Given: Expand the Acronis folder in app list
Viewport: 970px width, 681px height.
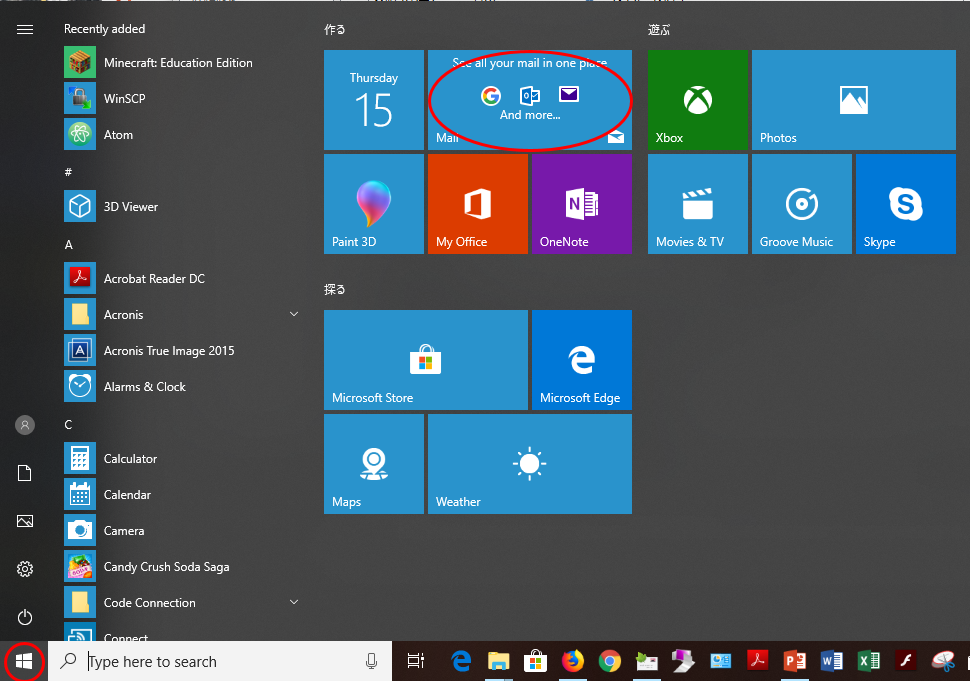Looking at the screenshot, I should point(294,314).
